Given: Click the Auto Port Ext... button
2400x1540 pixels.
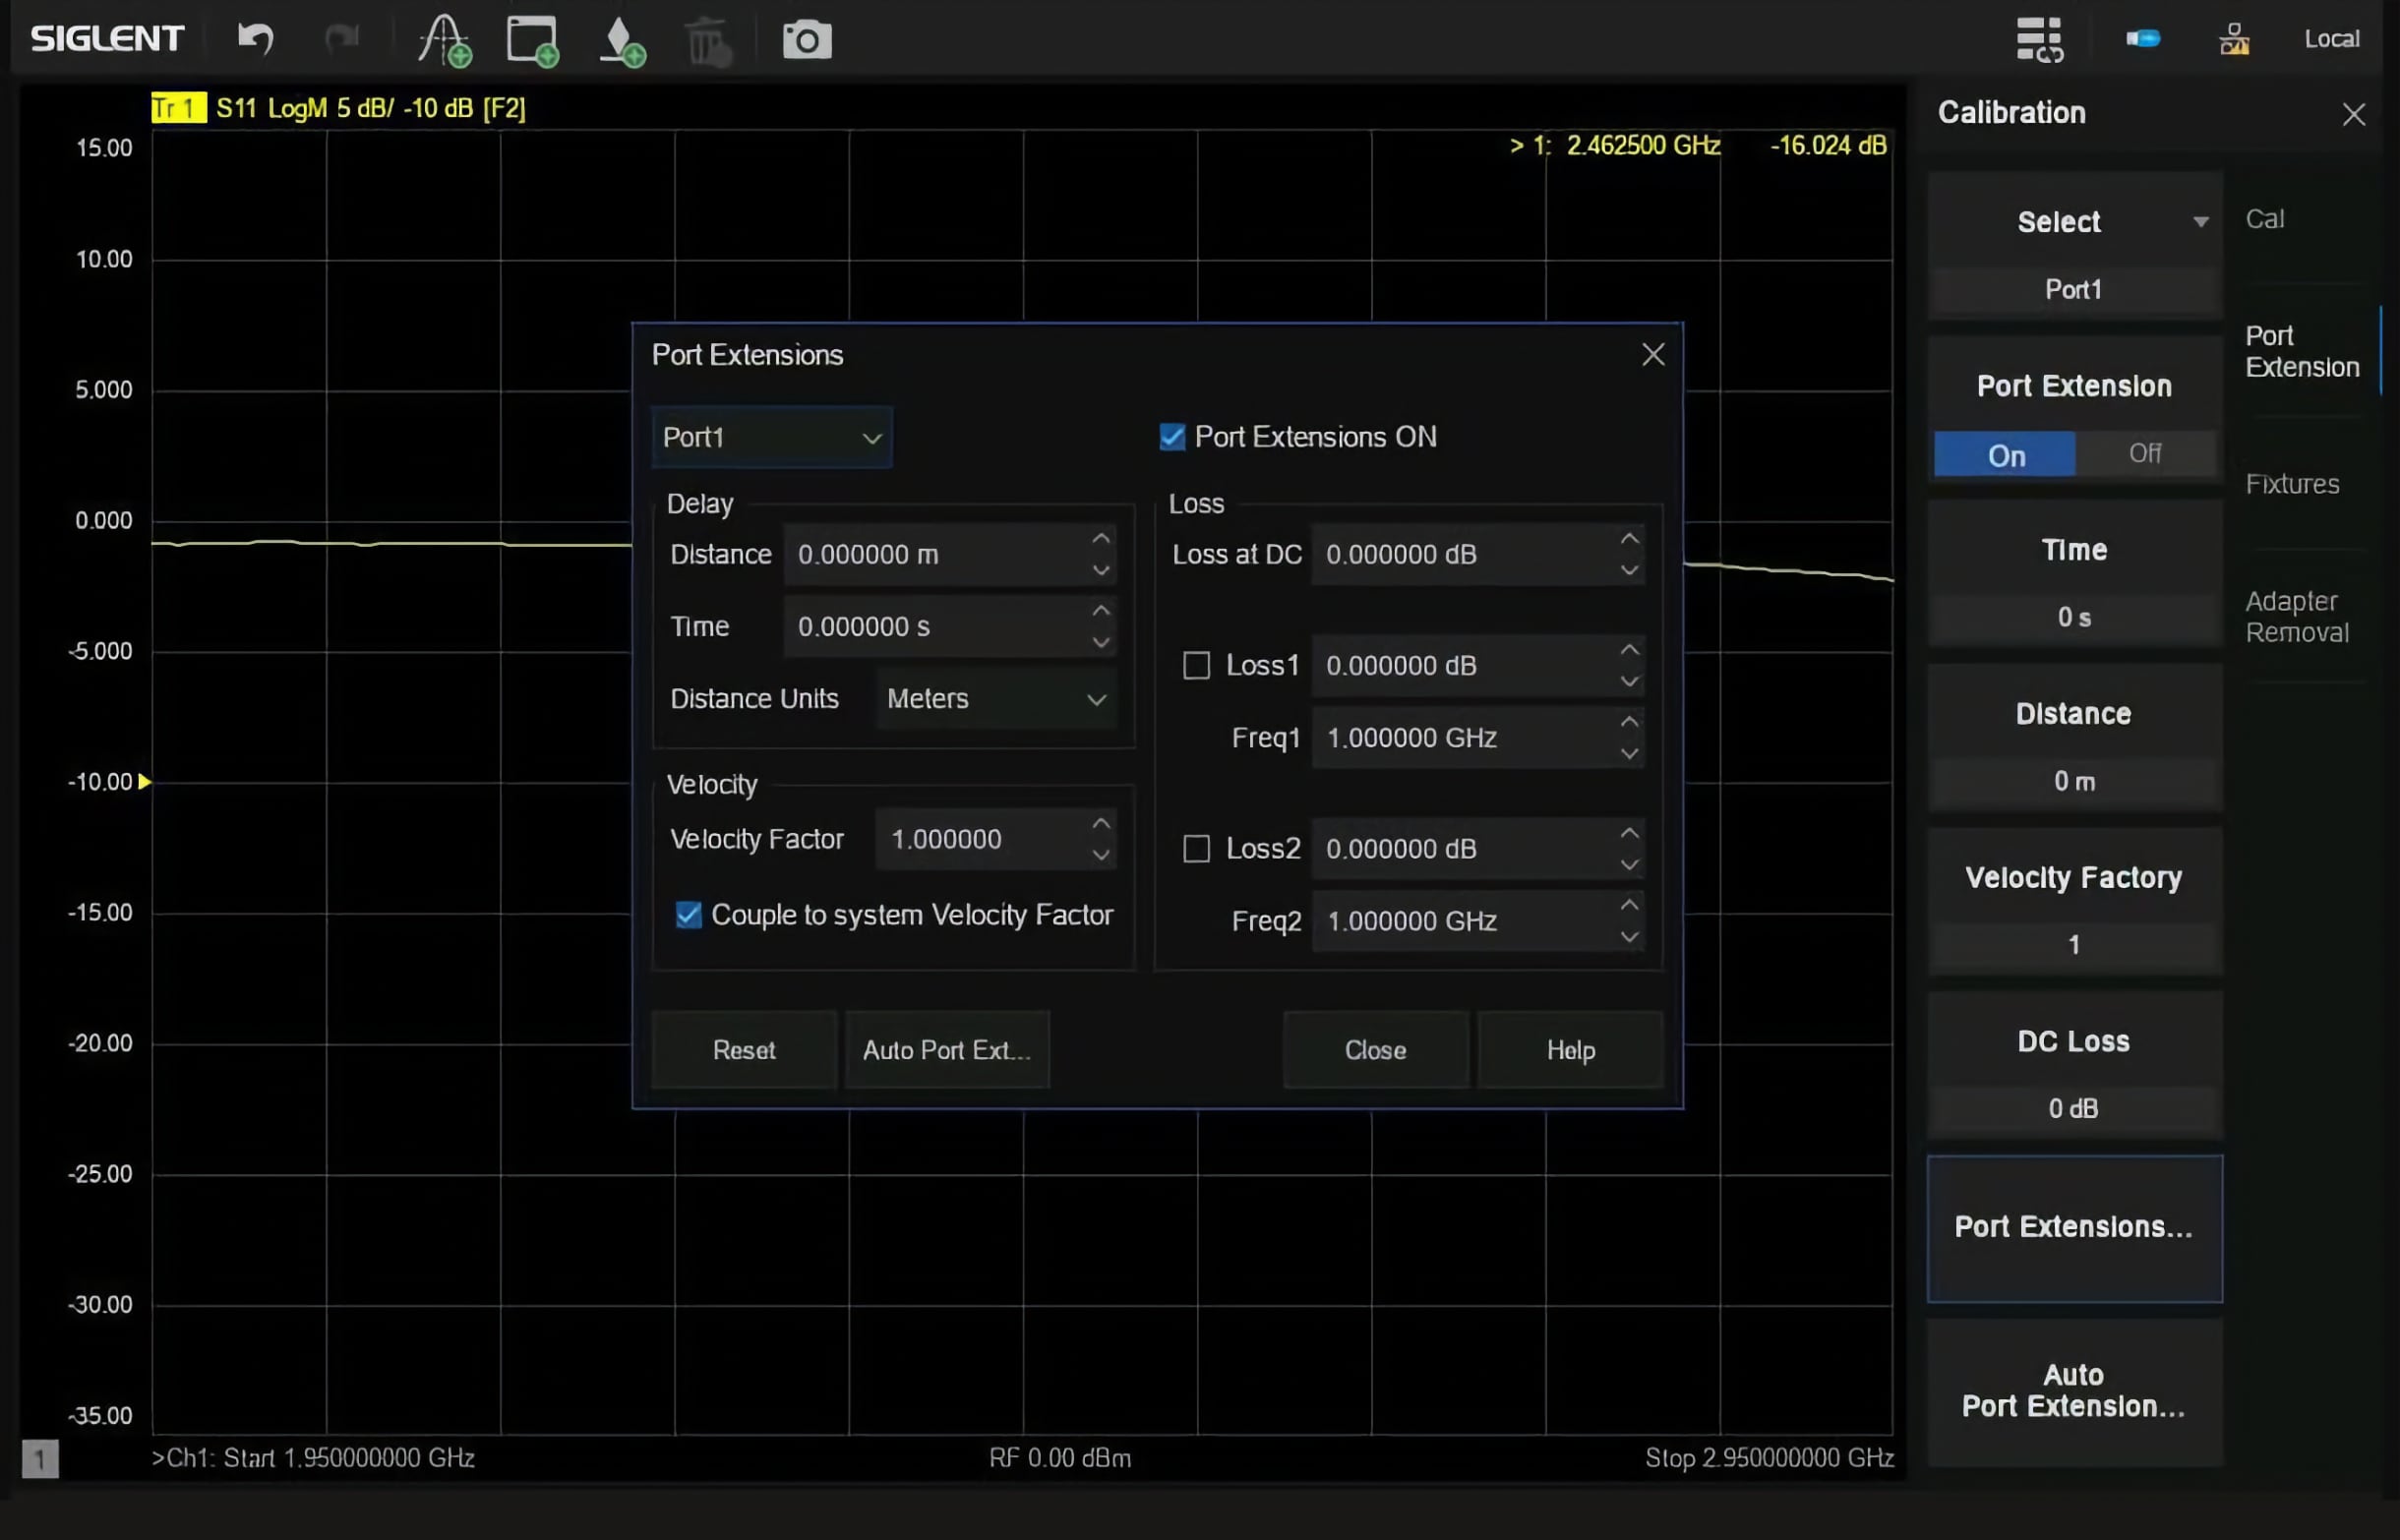Looking at the screenshot, I should [x=947, y=1050].
